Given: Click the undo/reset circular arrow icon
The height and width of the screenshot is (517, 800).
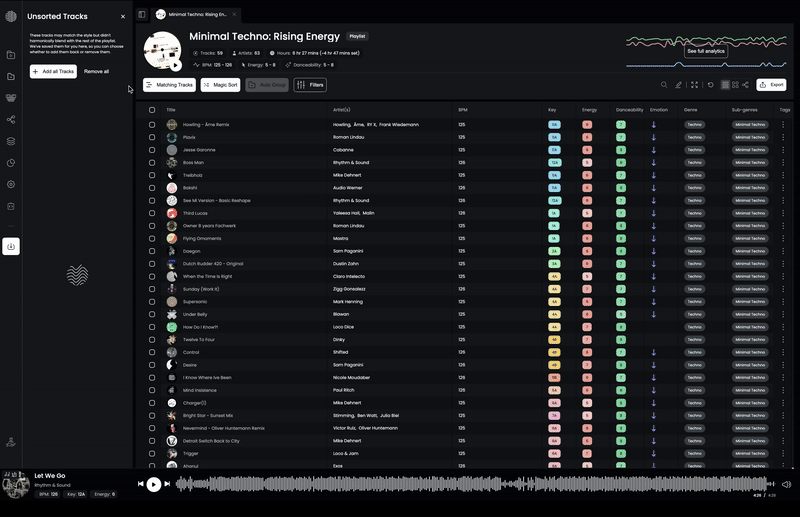Looking at the screenshot, I should (x=710, y=85).
